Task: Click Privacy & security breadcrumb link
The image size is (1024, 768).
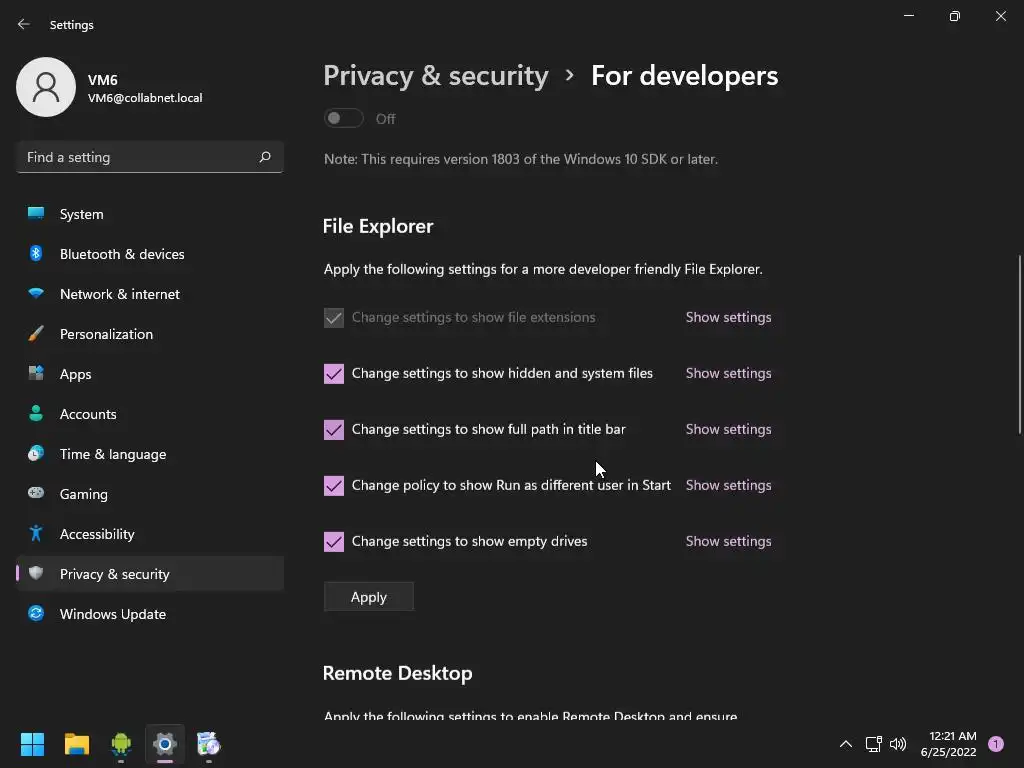Action: tap(436, 76)
